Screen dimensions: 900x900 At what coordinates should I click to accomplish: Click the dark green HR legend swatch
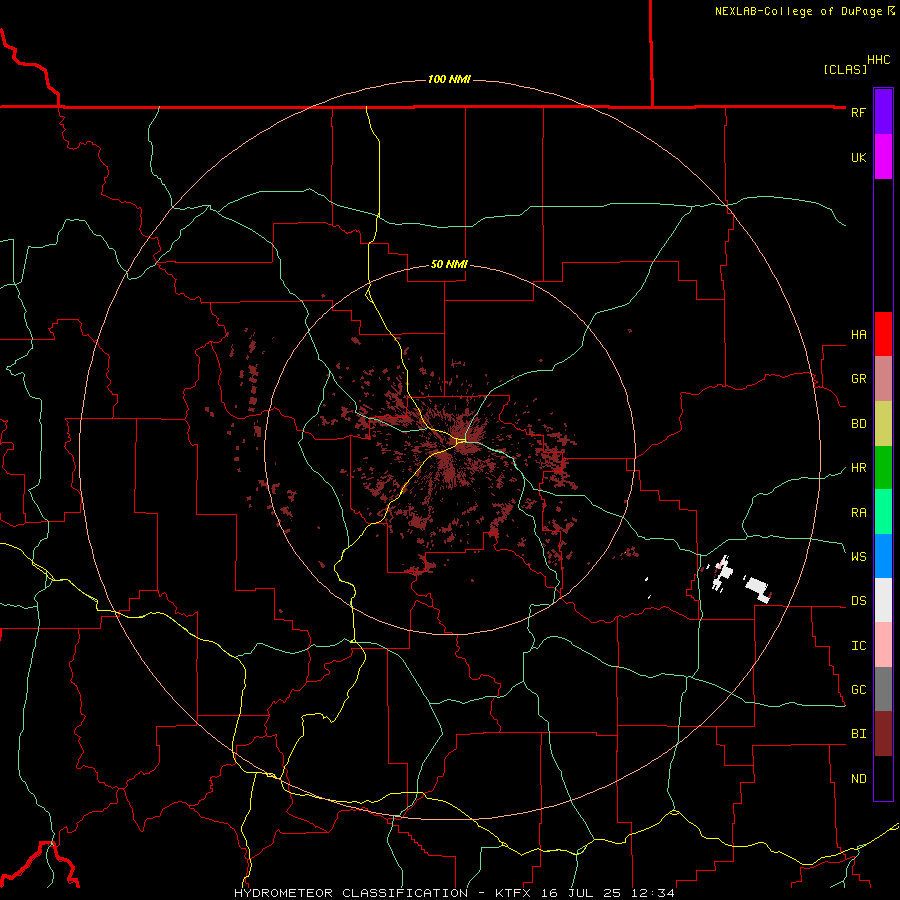click(x=883, y=468)
